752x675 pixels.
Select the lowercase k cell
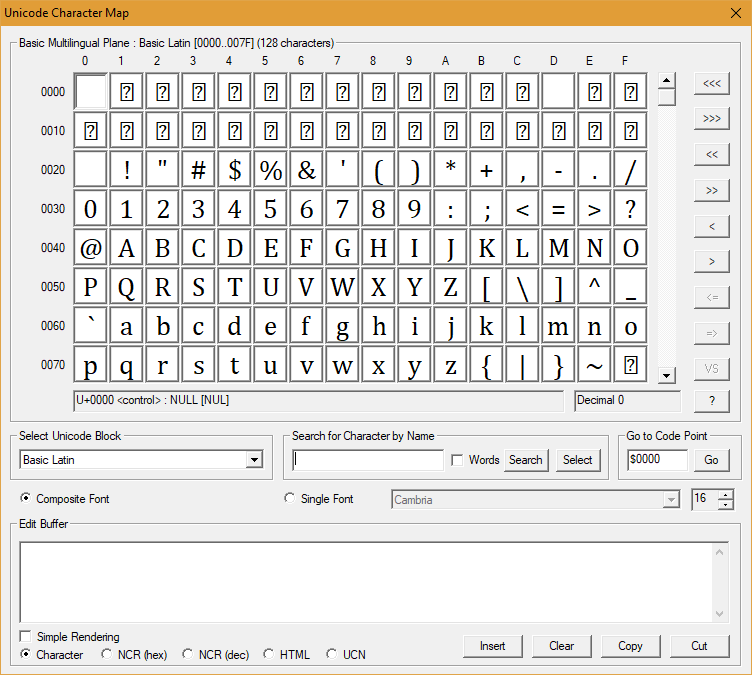(486, 326)
